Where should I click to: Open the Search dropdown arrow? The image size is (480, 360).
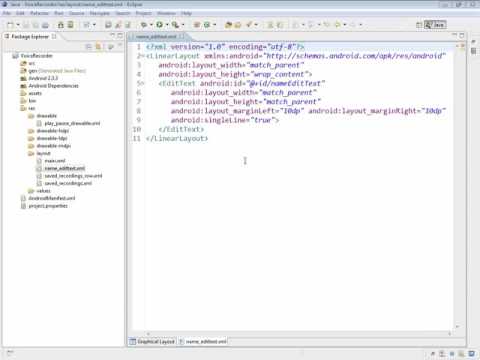click(256, 25)
